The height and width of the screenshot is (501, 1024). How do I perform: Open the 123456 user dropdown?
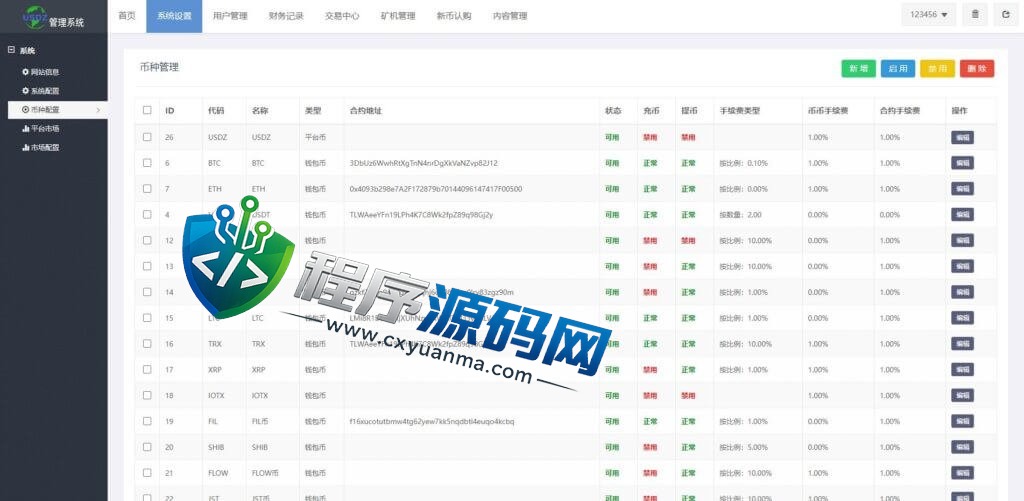(929, 14)
